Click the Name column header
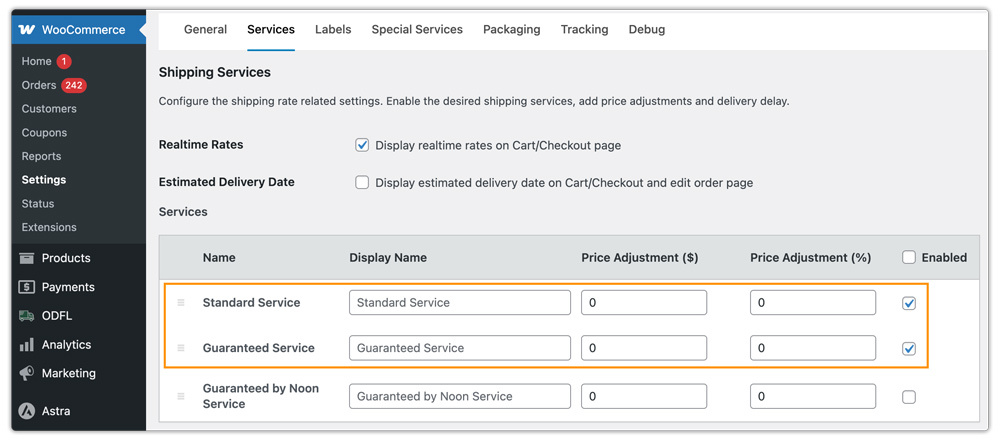 219,258
